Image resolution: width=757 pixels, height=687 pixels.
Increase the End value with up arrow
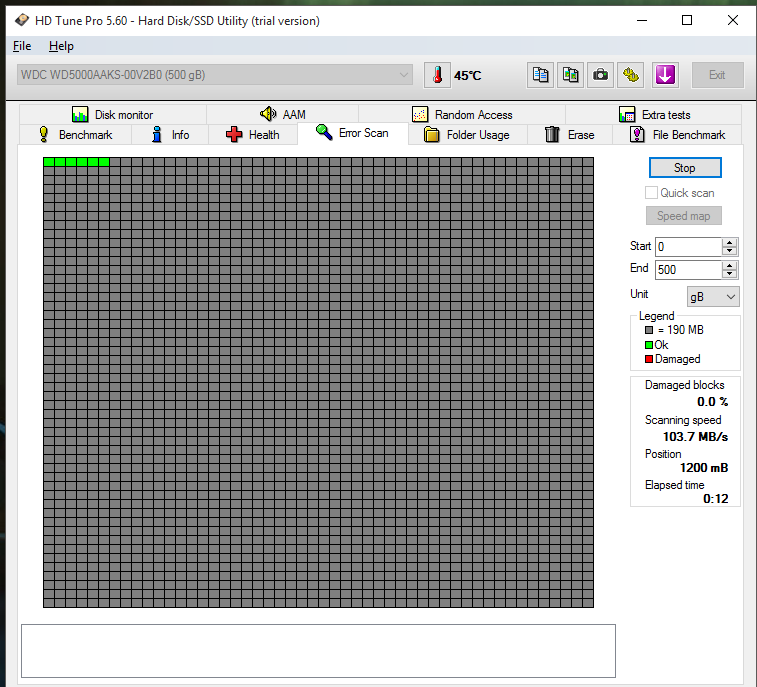[730, 265]
